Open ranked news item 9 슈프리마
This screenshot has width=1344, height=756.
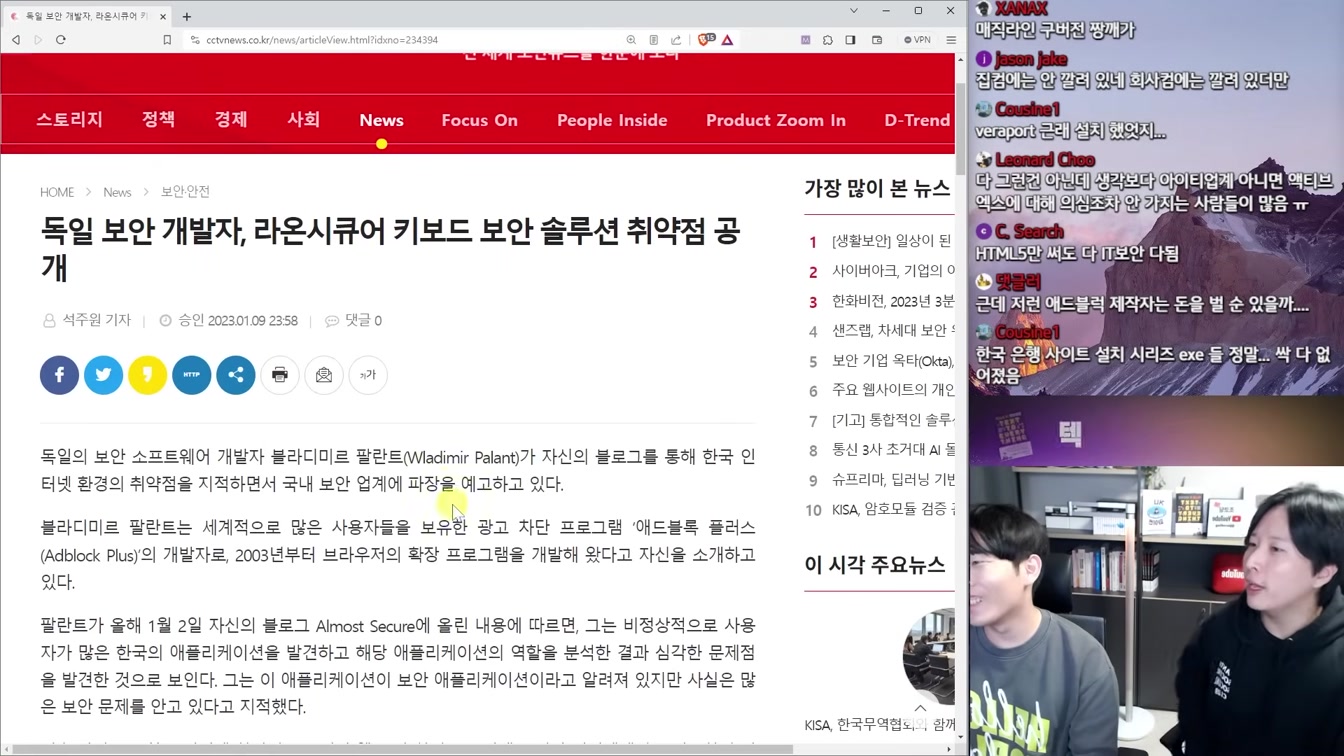pyautogui.click(x=881, y=480)
